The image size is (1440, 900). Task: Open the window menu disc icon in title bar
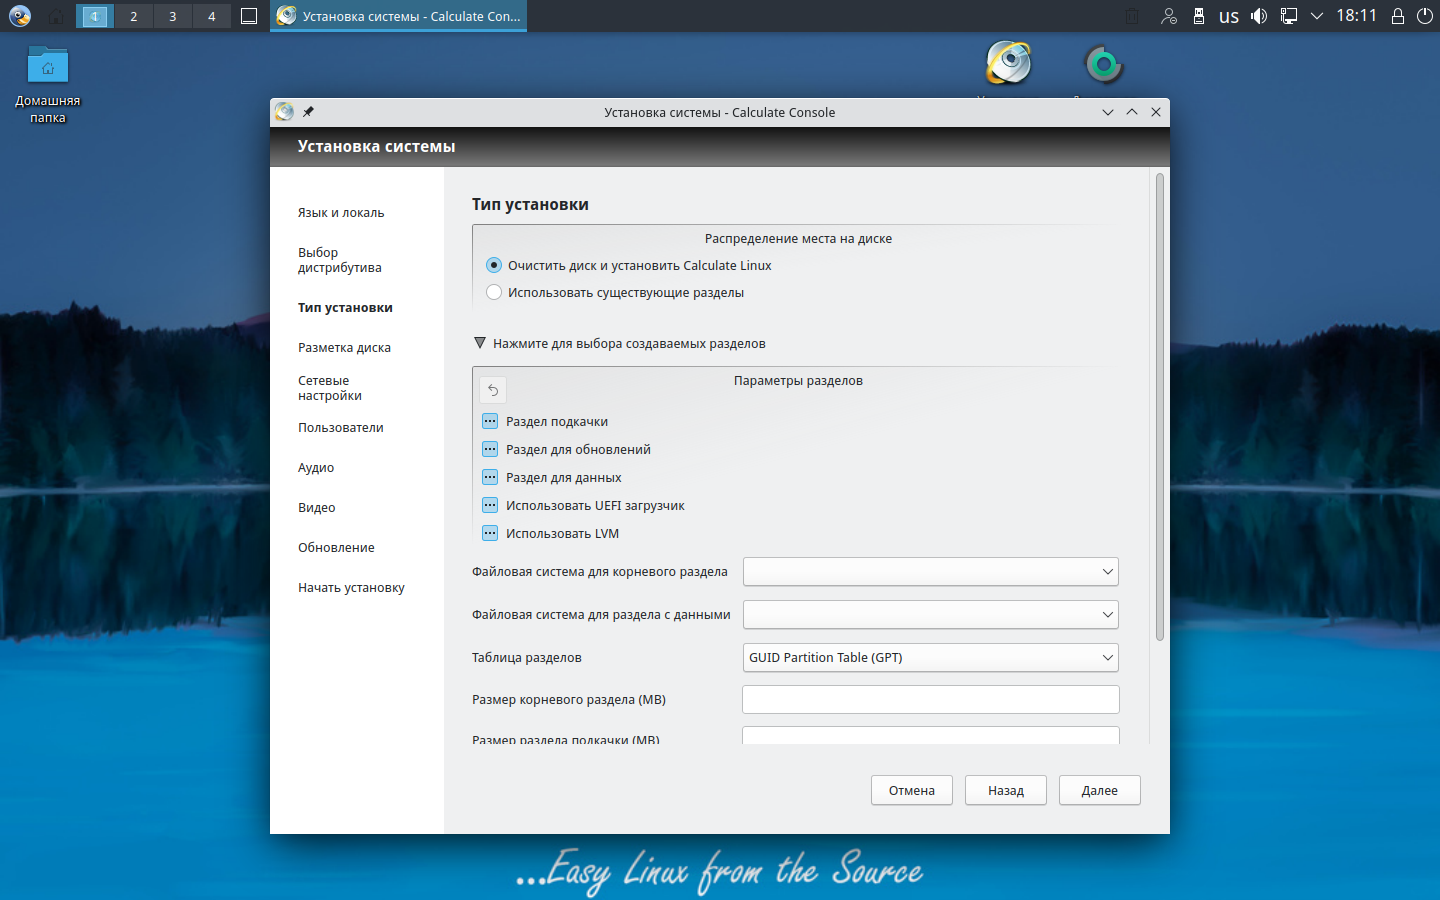pos(284,112)
